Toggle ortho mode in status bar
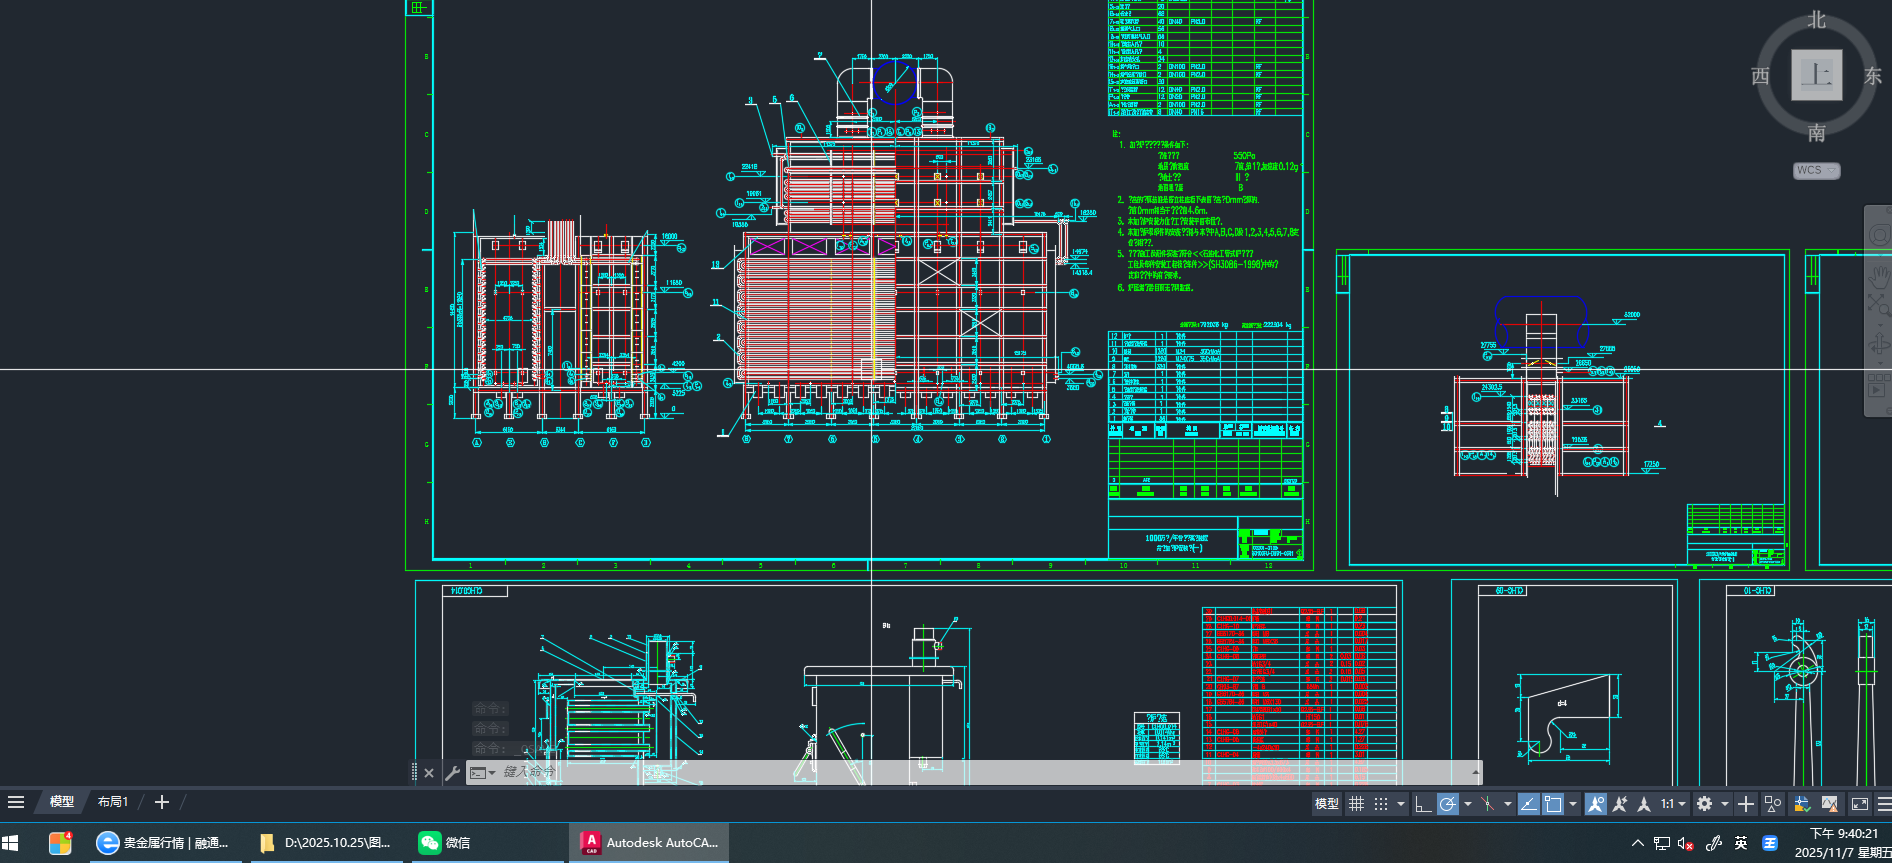This screenshot has height=863, width=1892. [1422, 804]
